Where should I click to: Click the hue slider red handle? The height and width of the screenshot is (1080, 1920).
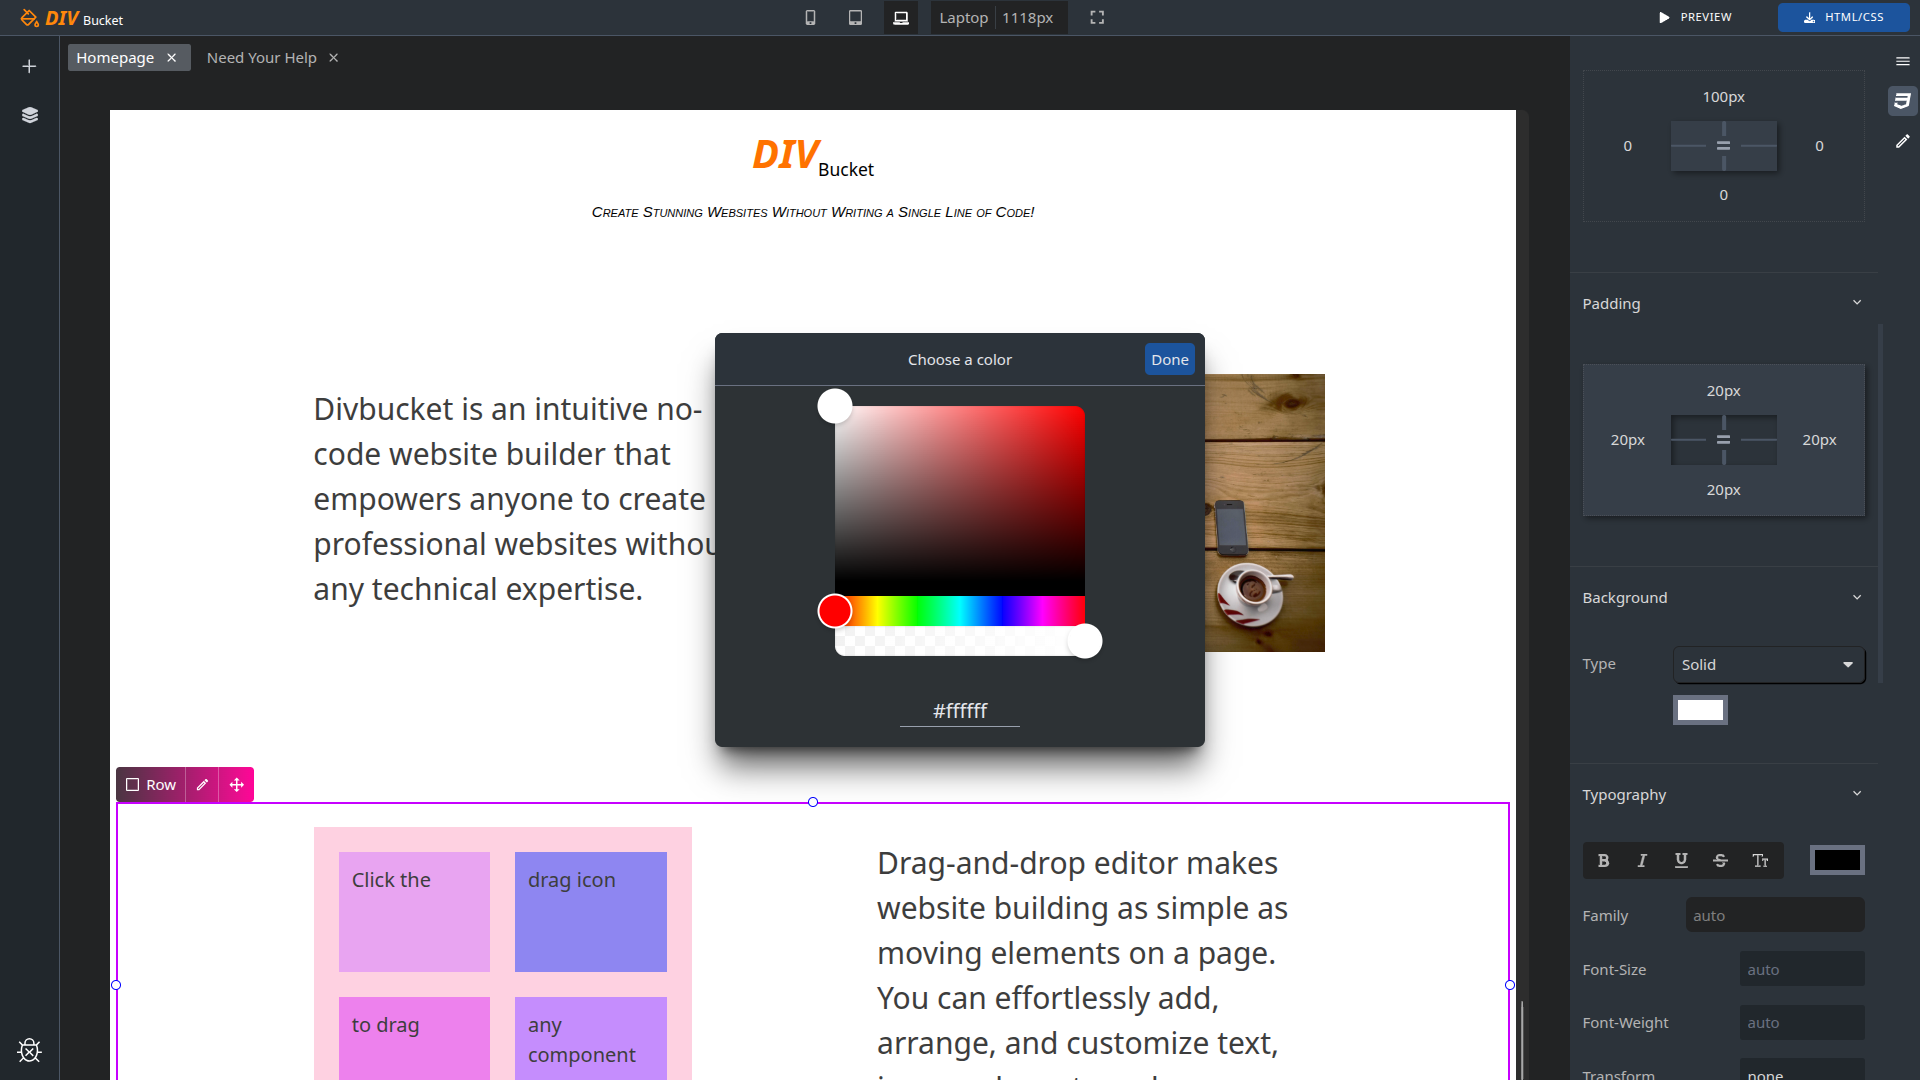click(x=835, y=611)
